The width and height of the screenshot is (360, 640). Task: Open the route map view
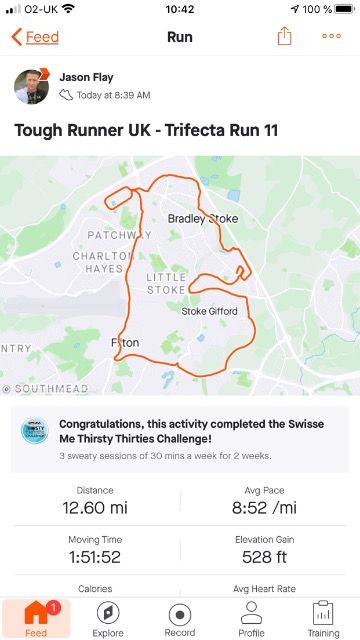click(180, 276)
